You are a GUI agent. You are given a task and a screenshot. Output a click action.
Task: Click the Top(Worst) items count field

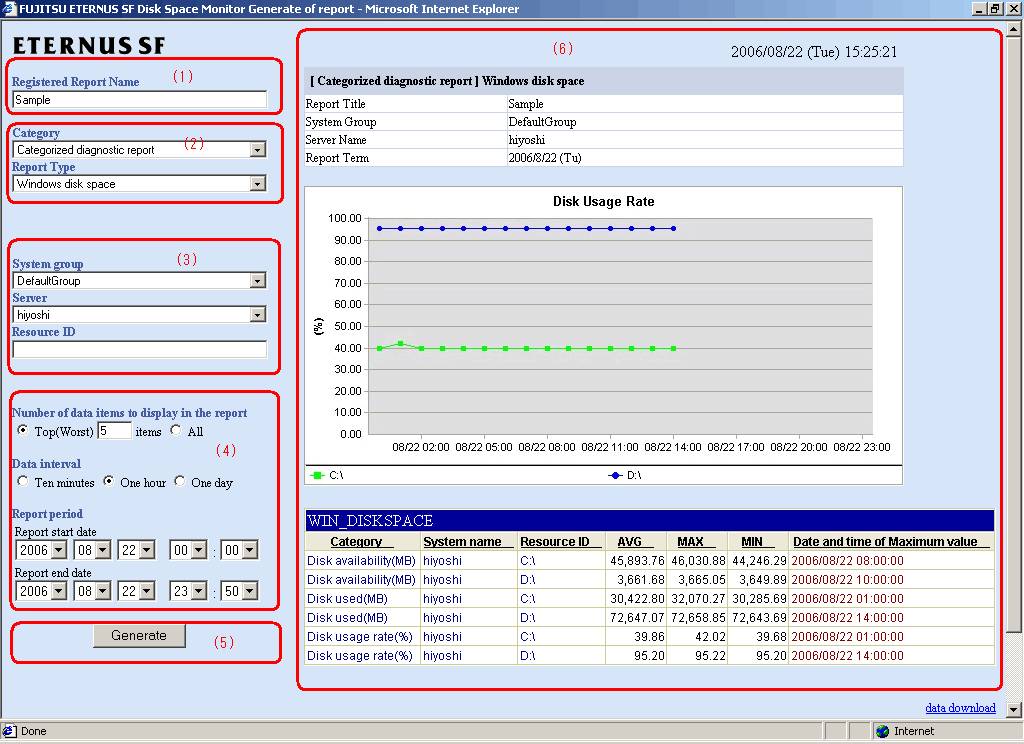(114, 431)
